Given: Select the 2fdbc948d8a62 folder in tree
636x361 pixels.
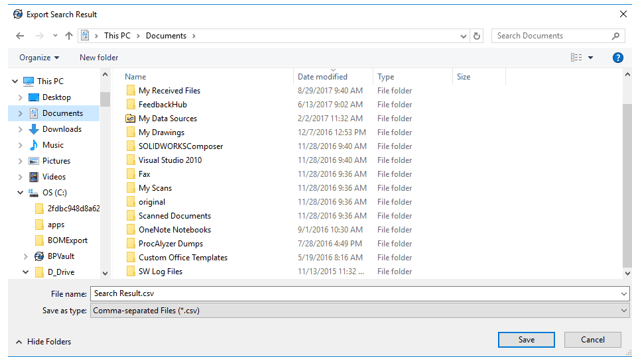Looking at the screenshot, I should (73, 208).
